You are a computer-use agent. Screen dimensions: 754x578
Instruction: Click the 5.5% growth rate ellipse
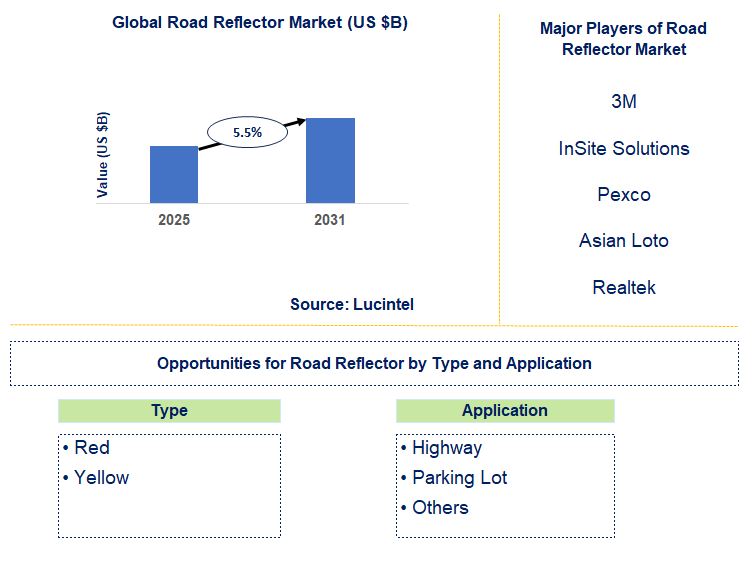click(x=248, y=132)
